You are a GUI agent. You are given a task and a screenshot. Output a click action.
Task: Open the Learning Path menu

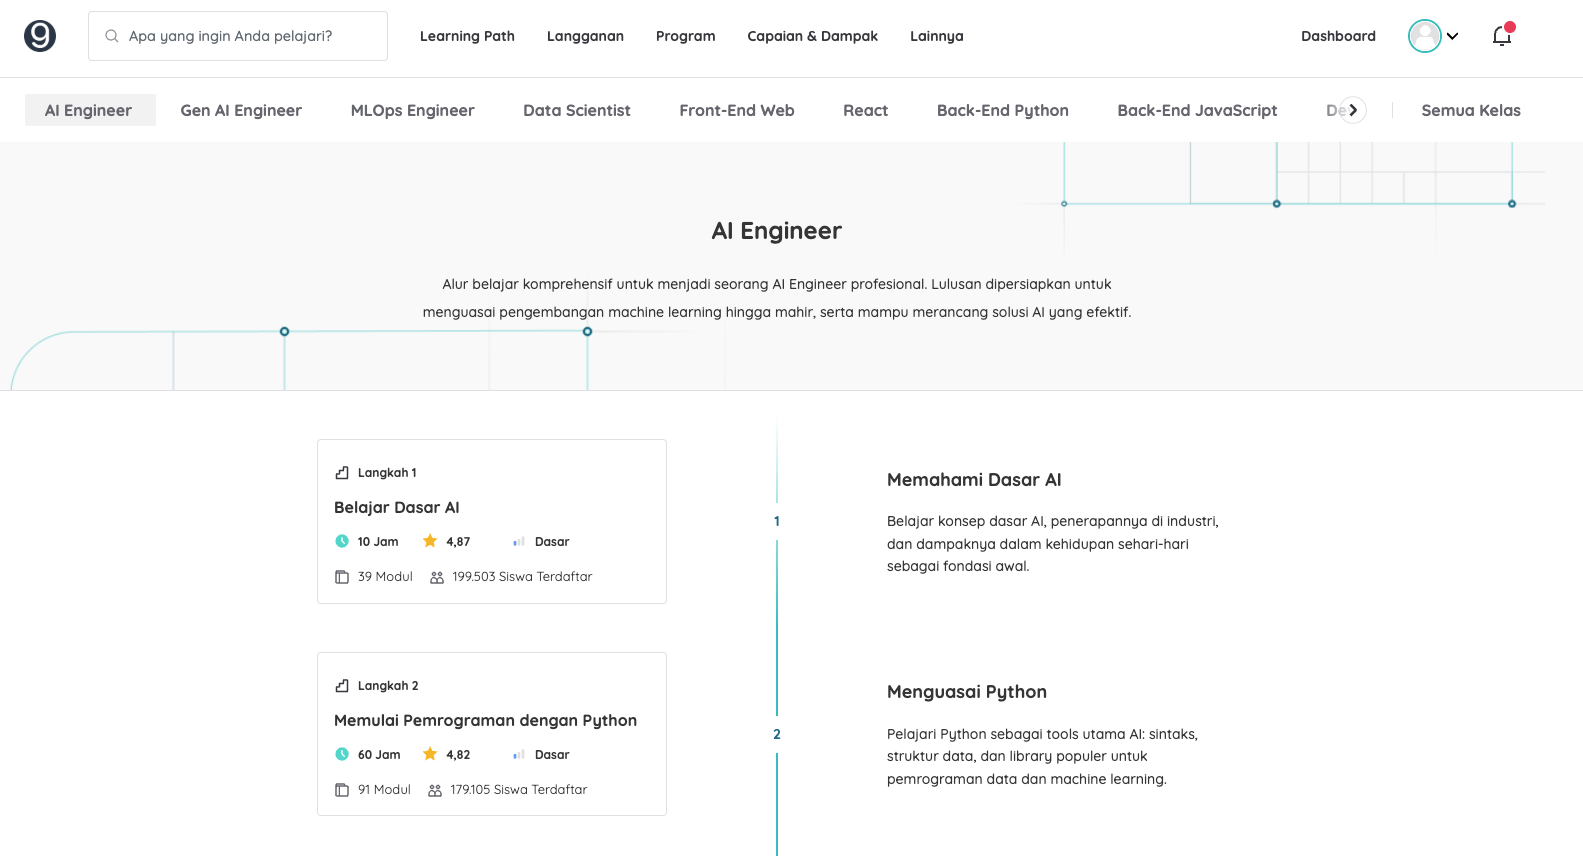pos(467,36)
